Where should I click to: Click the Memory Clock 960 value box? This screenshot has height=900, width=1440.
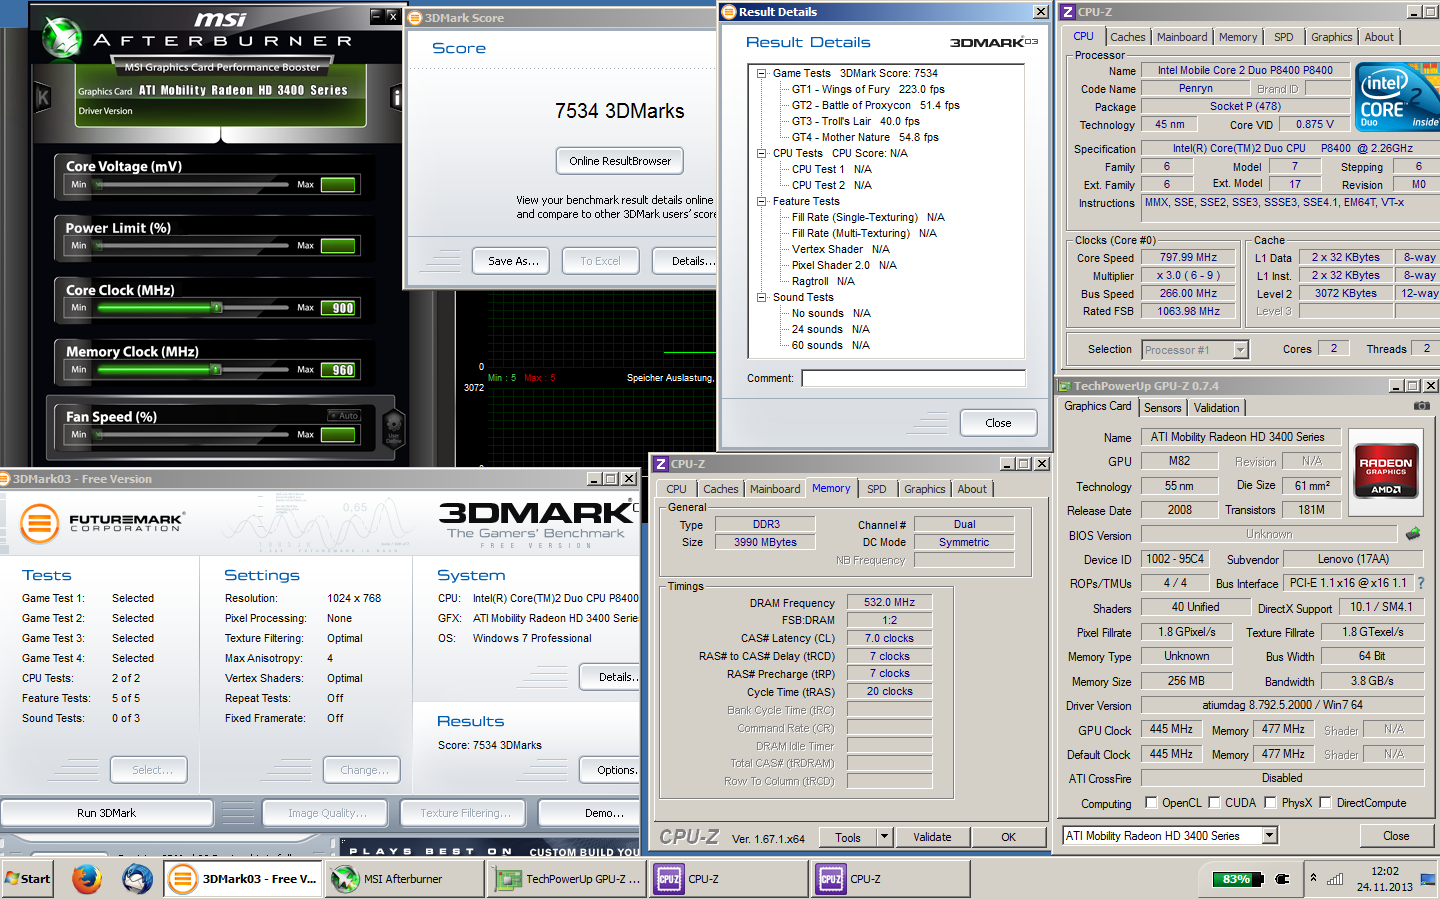click(338, 370)
